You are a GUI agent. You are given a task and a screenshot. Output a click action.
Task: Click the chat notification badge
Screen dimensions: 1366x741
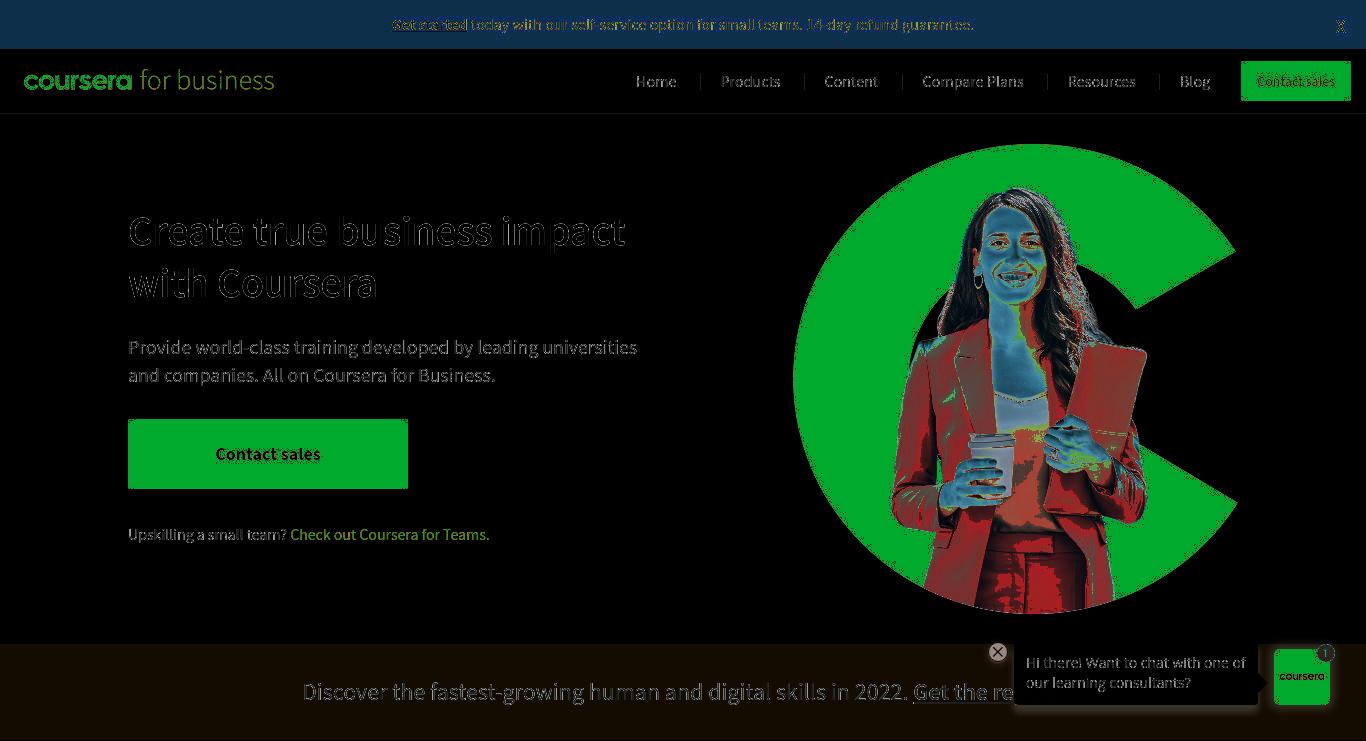[x=1325, y=653]
